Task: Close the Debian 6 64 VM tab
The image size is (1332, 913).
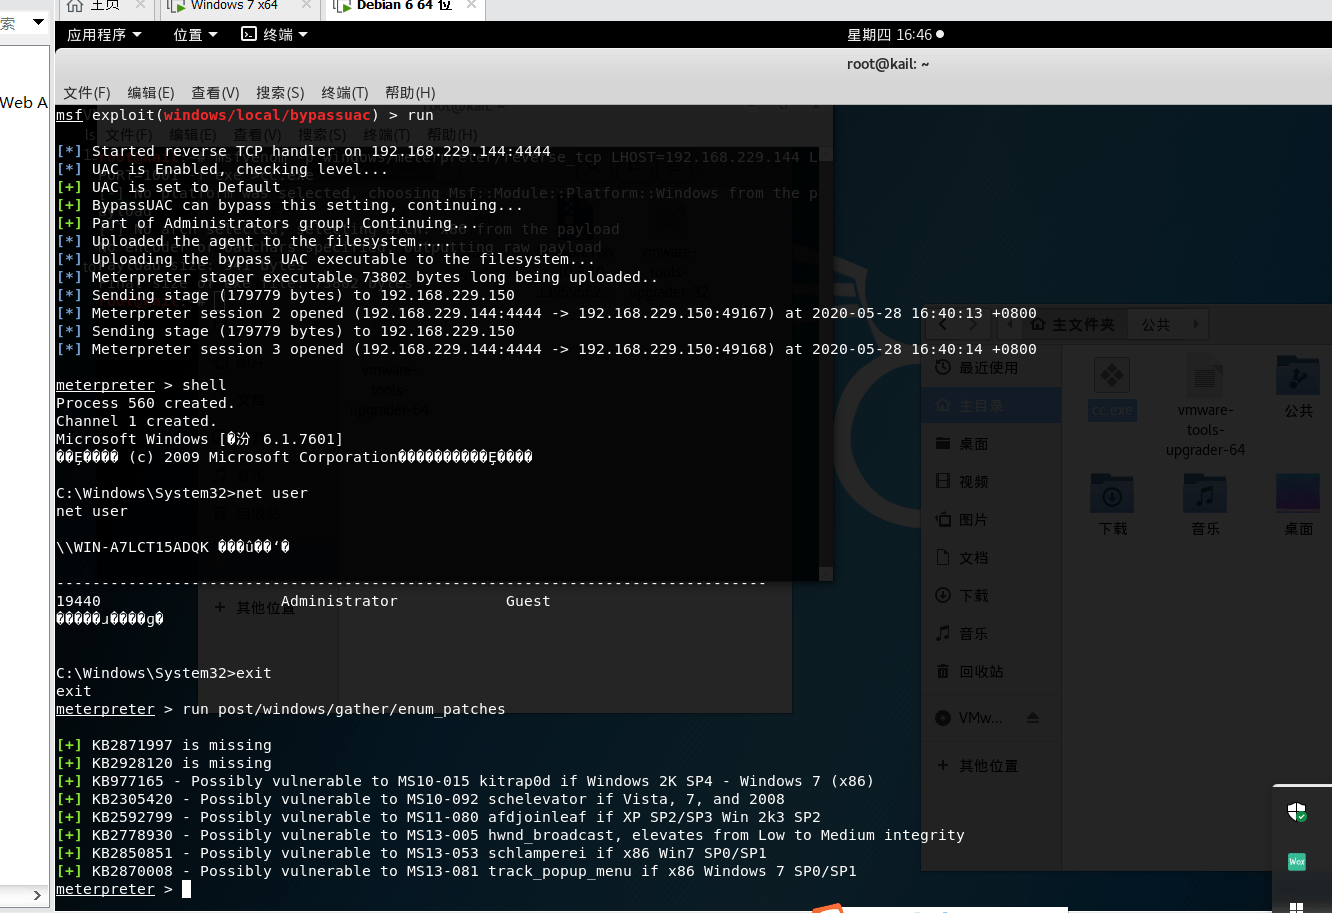Action: point(470,5)
